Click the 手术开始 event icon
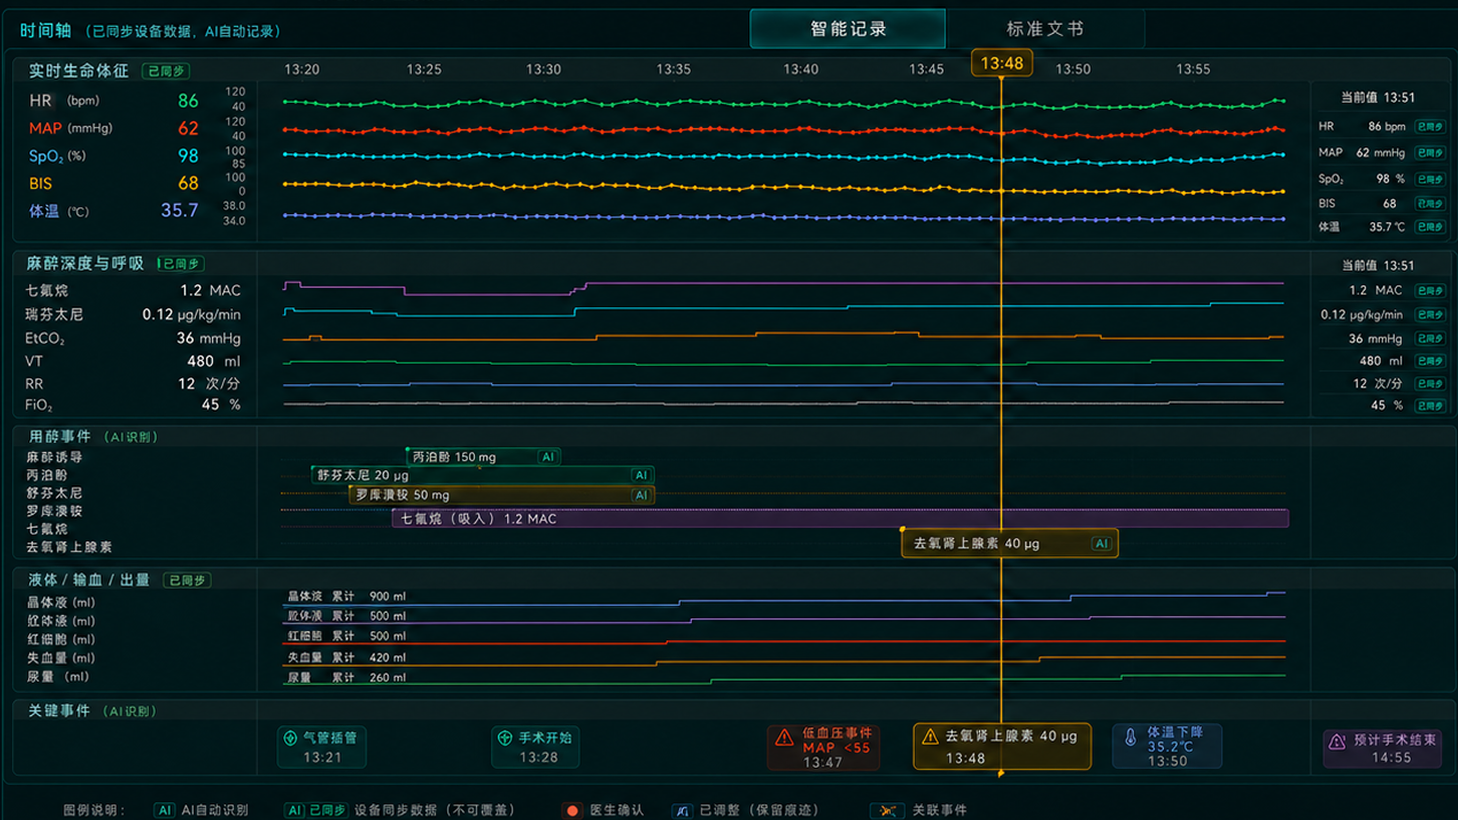 505,738
